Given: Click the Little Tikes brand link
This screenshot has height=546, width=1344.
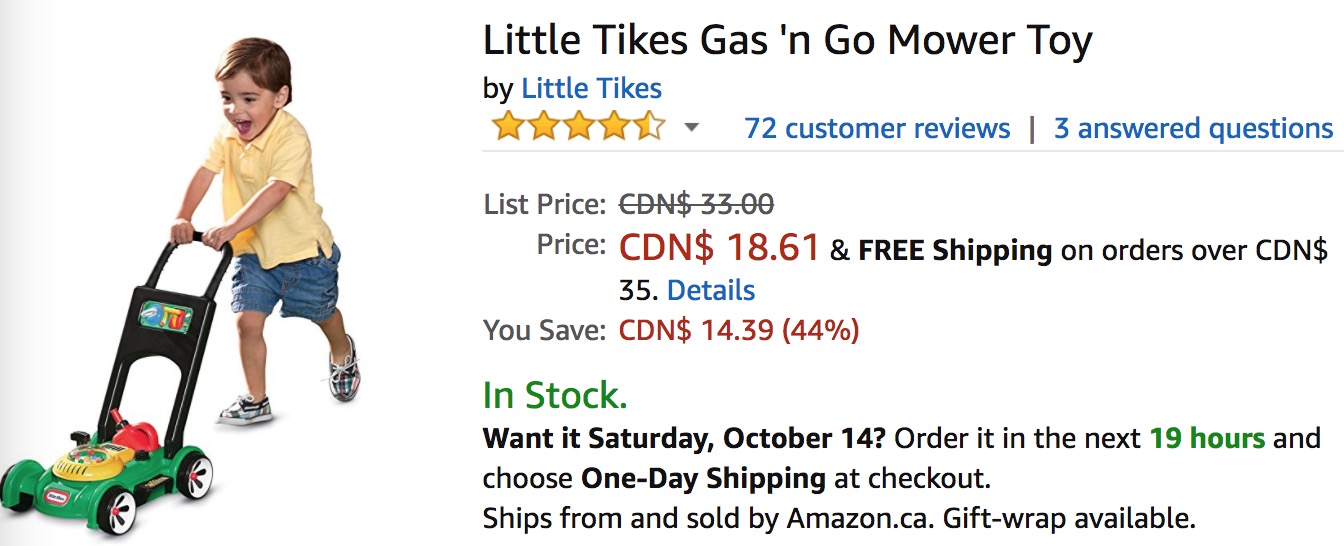Looking at the screenshot, I should [x=591, y=88].
